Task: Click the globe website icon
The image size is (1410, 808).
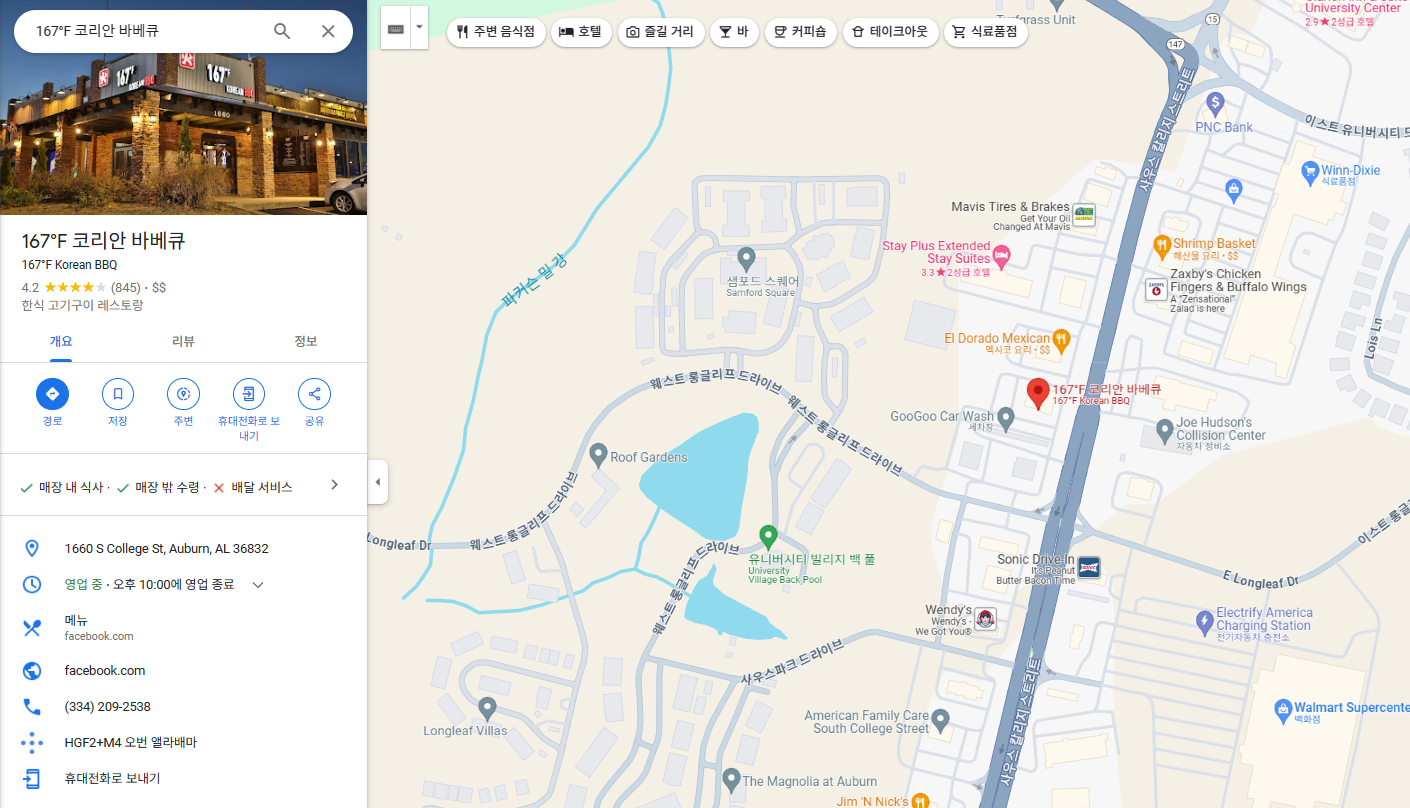Action: coord(32,671)
